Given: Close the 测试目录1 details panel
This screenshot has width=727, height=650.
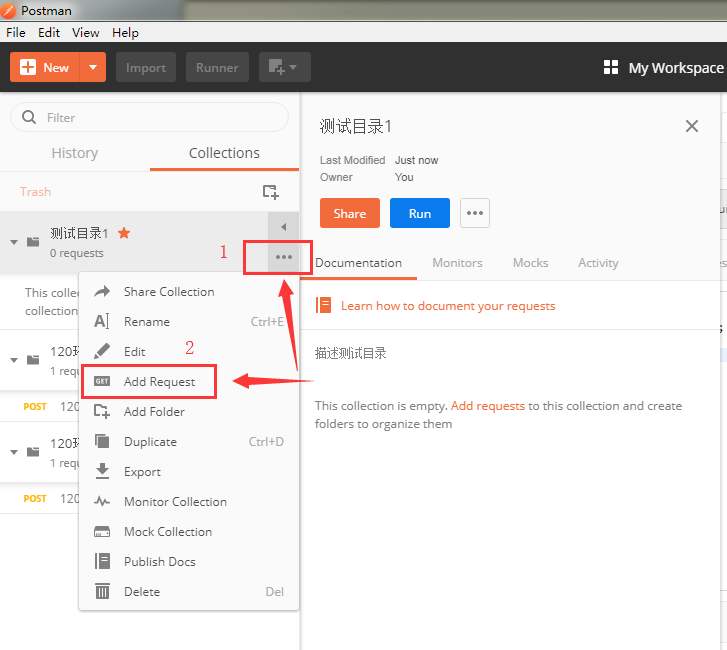Looking at the screenshot, I should pyautogui.click(x=692, y=126).
